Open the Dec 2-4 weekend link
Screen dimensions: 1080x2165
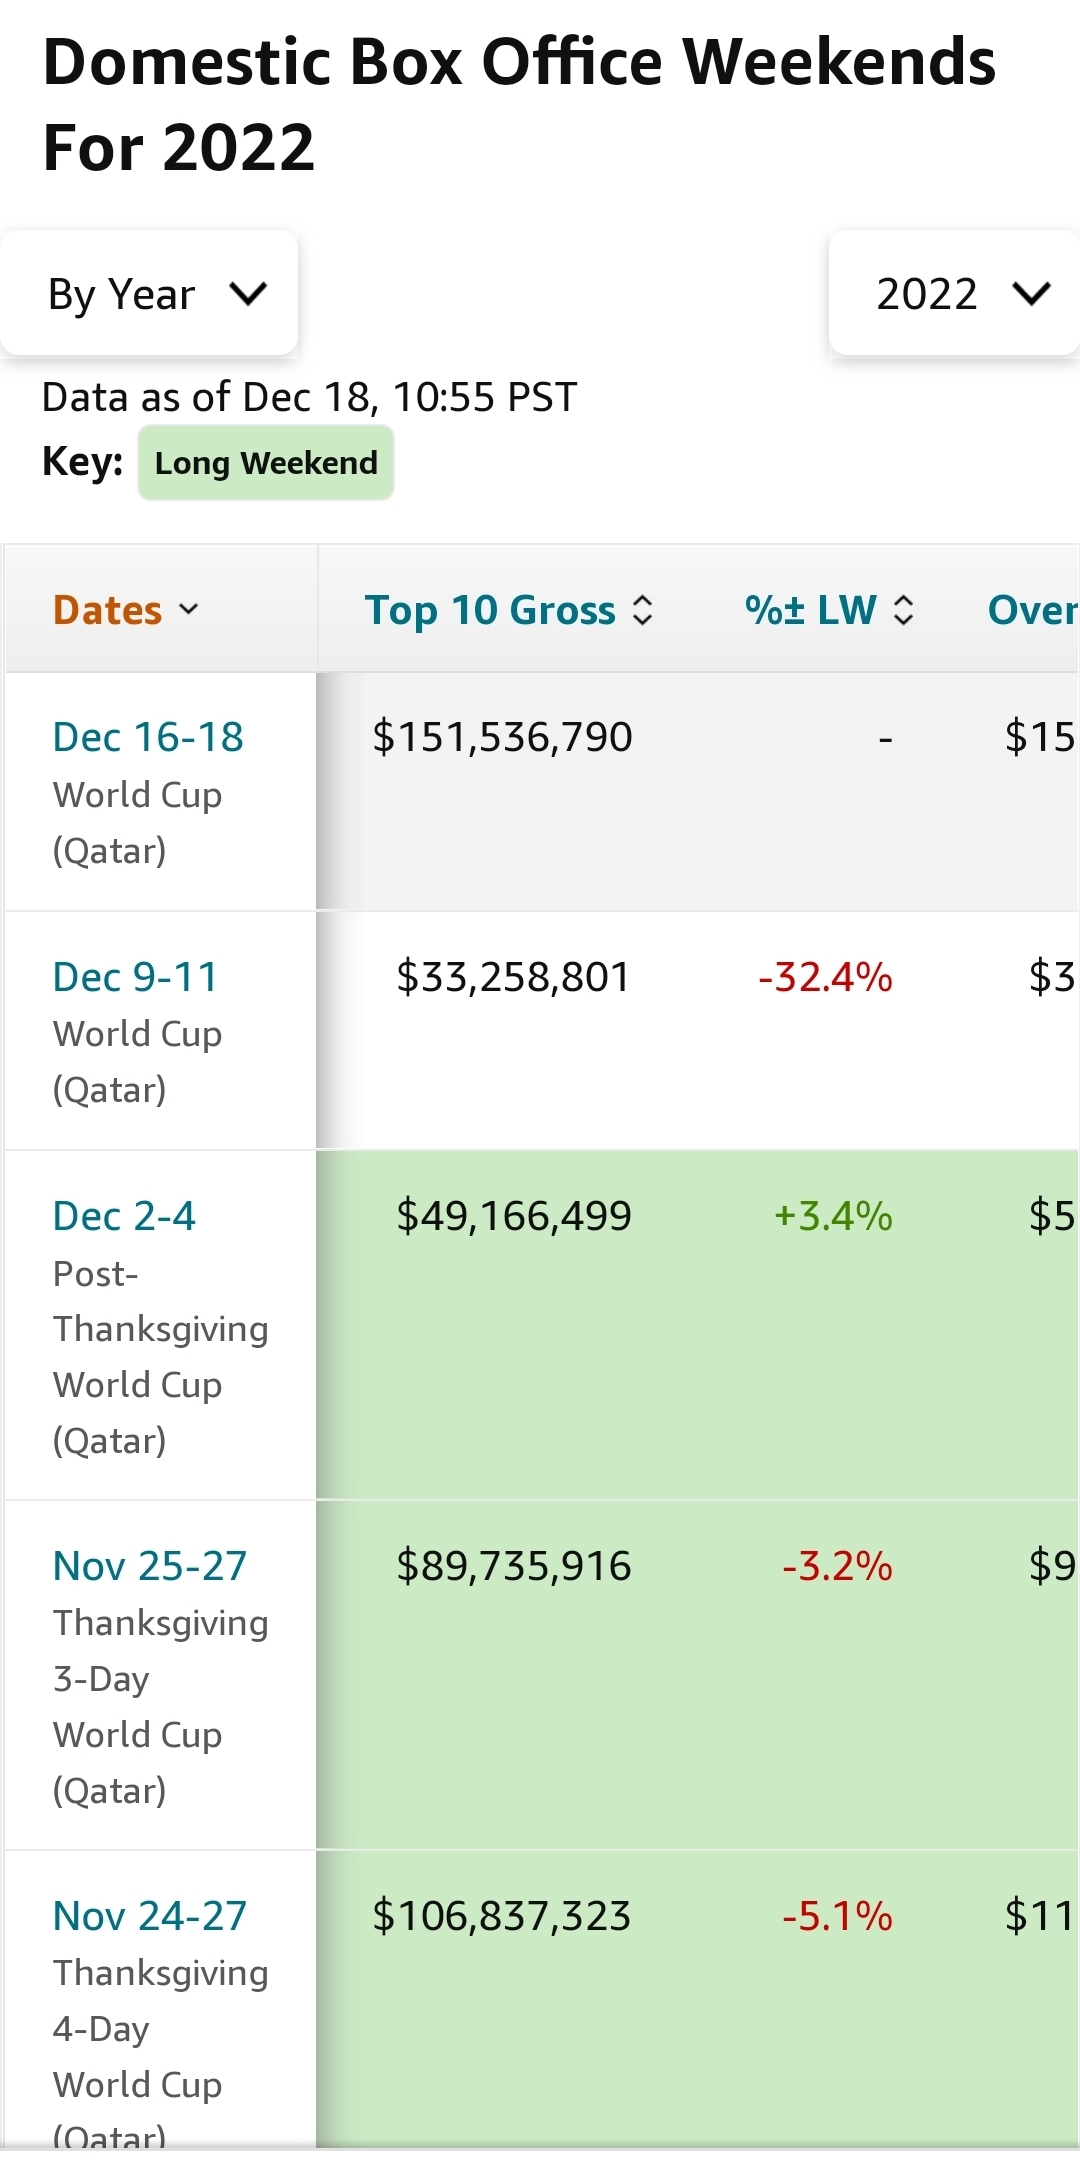tap(124, 1216)
